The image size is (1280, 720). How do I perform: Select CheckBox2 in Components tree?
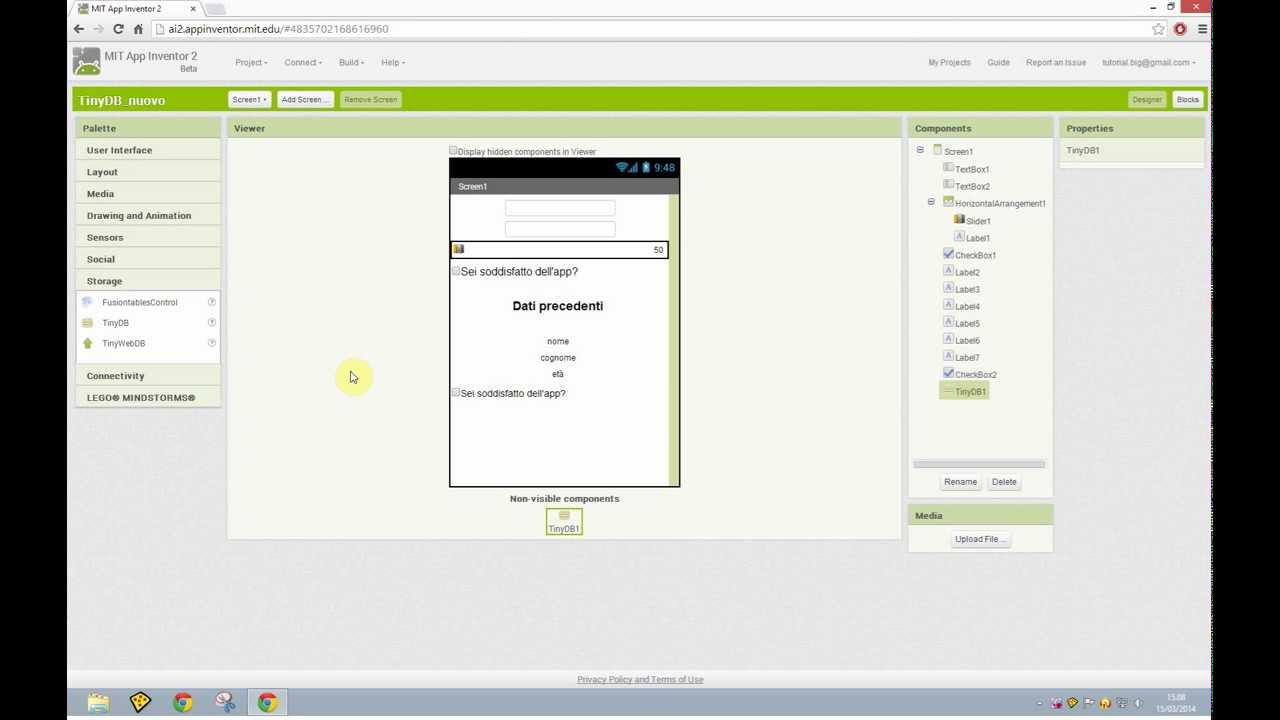[x=975, y=374]
